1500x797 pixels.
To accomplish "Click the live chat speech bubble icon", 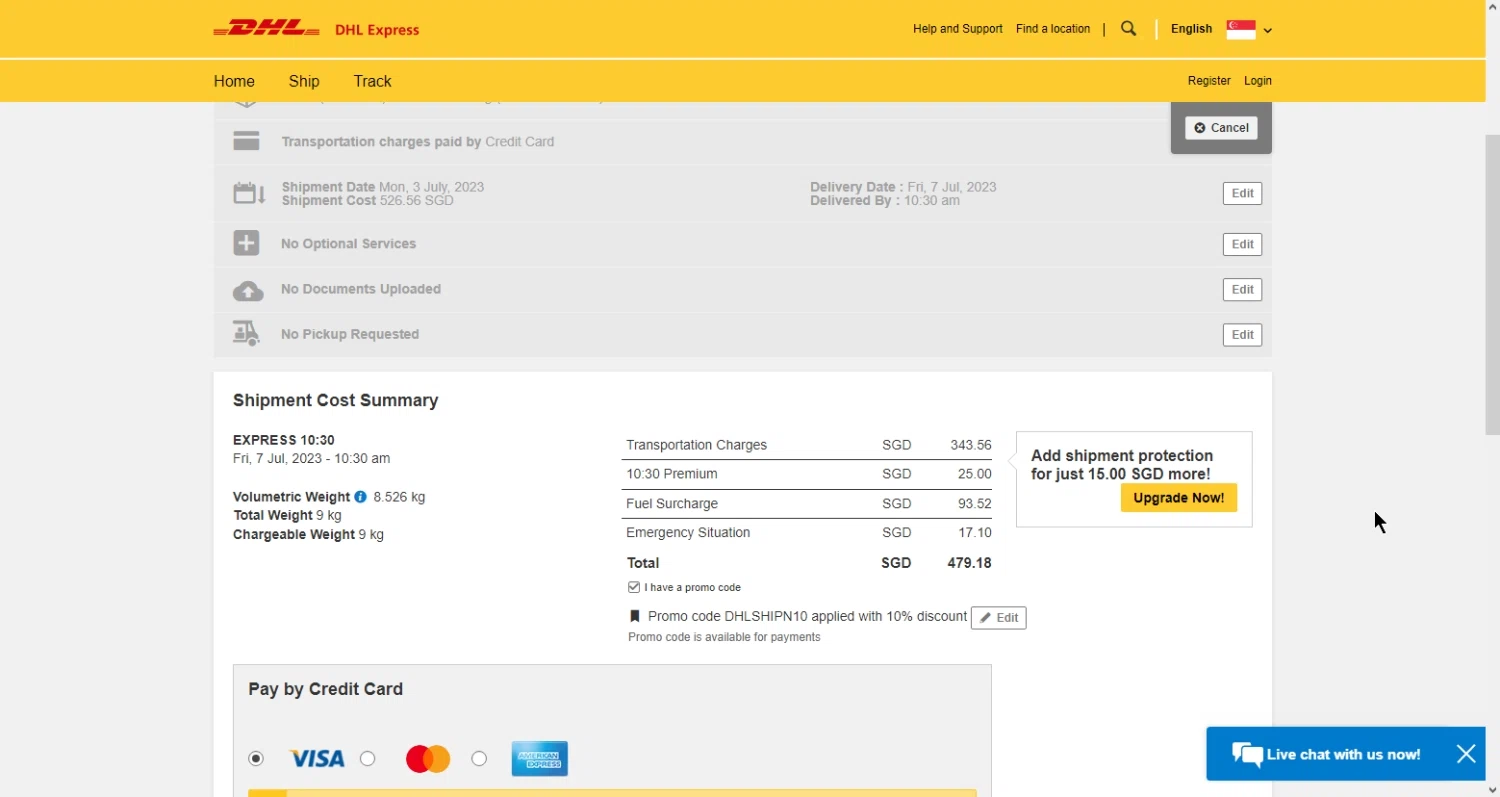I will 1247,754.
